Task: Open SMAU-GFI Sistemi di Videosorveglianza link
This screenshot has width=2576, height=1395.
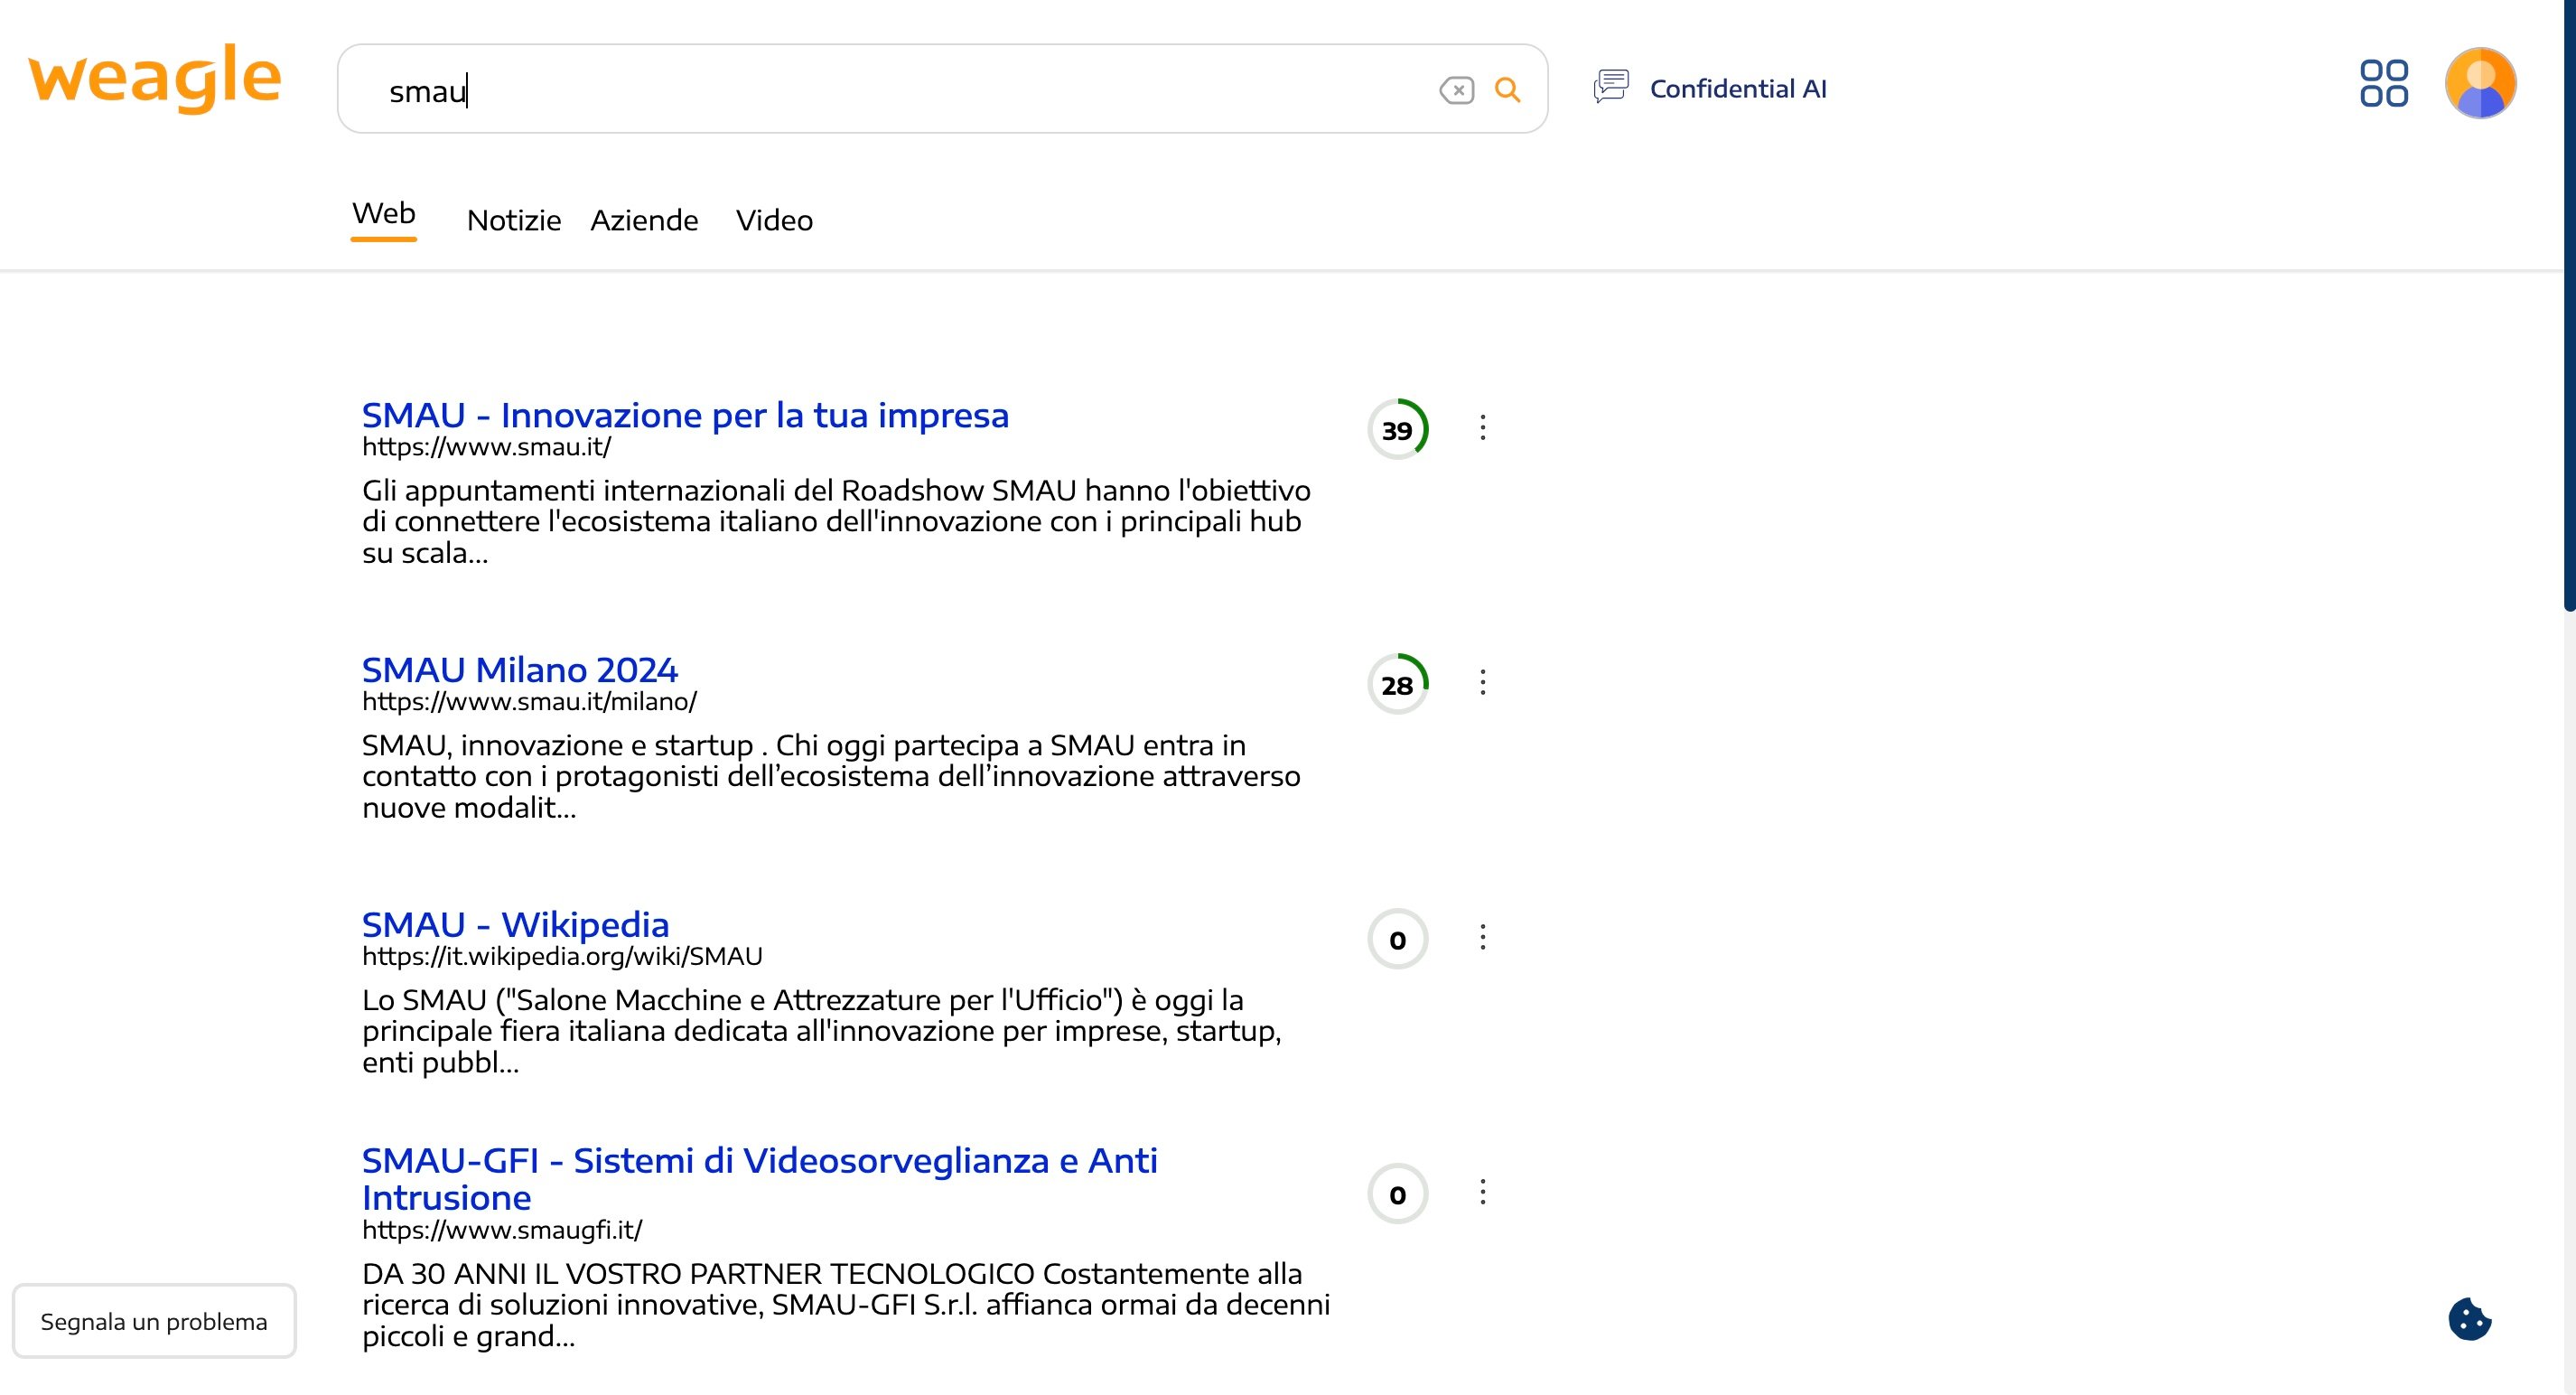Action: 760,1179
